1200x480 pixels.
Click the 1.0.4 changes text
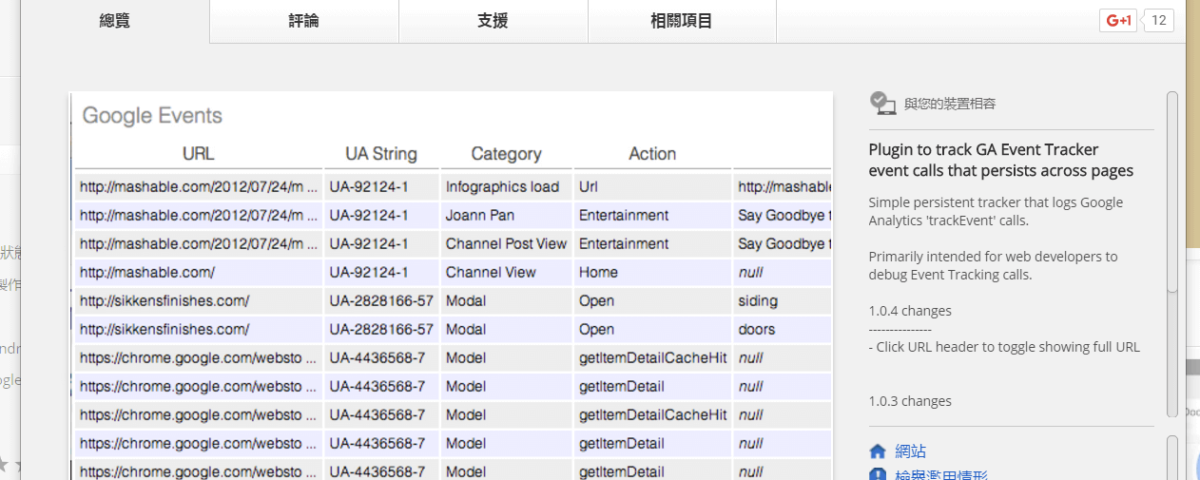pyautogui.click(x=910, y=311)
